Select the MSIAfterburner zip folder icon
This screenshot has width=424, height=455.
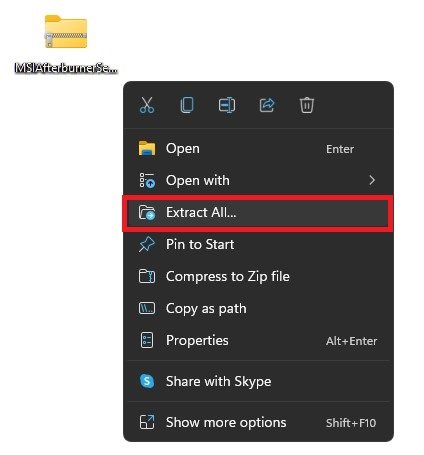pos(66,32)
